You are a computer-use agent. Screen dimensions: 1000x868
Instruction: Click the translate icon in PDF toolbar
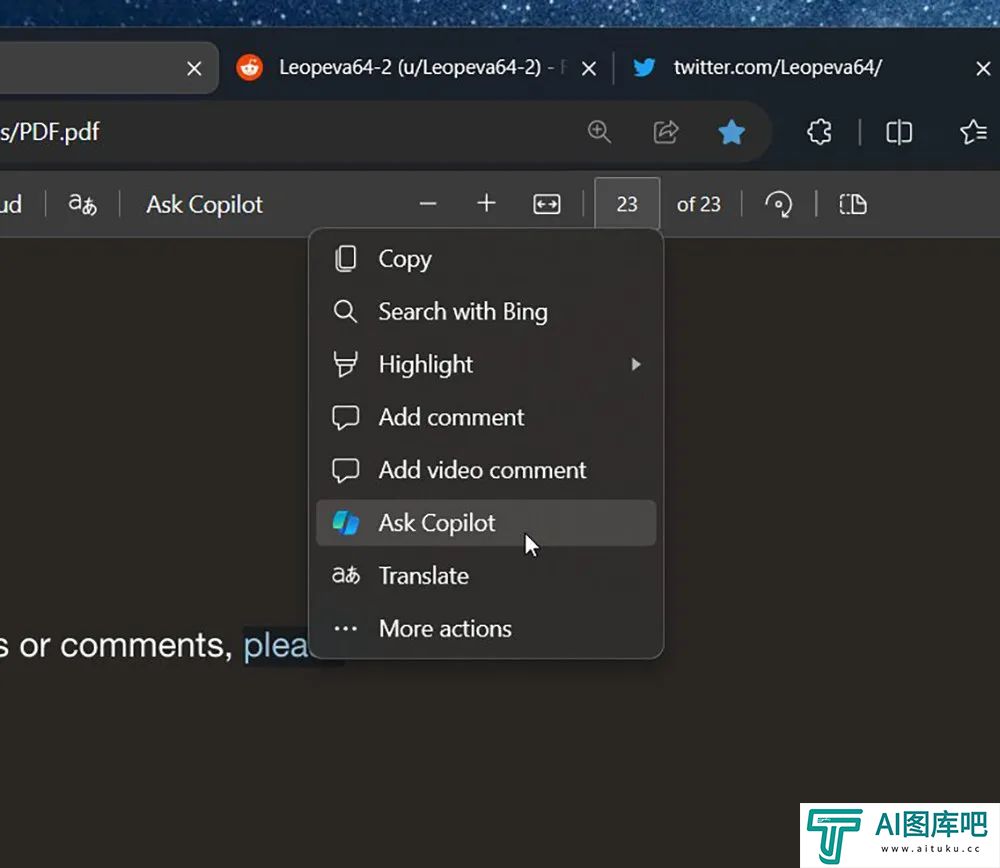83,205
